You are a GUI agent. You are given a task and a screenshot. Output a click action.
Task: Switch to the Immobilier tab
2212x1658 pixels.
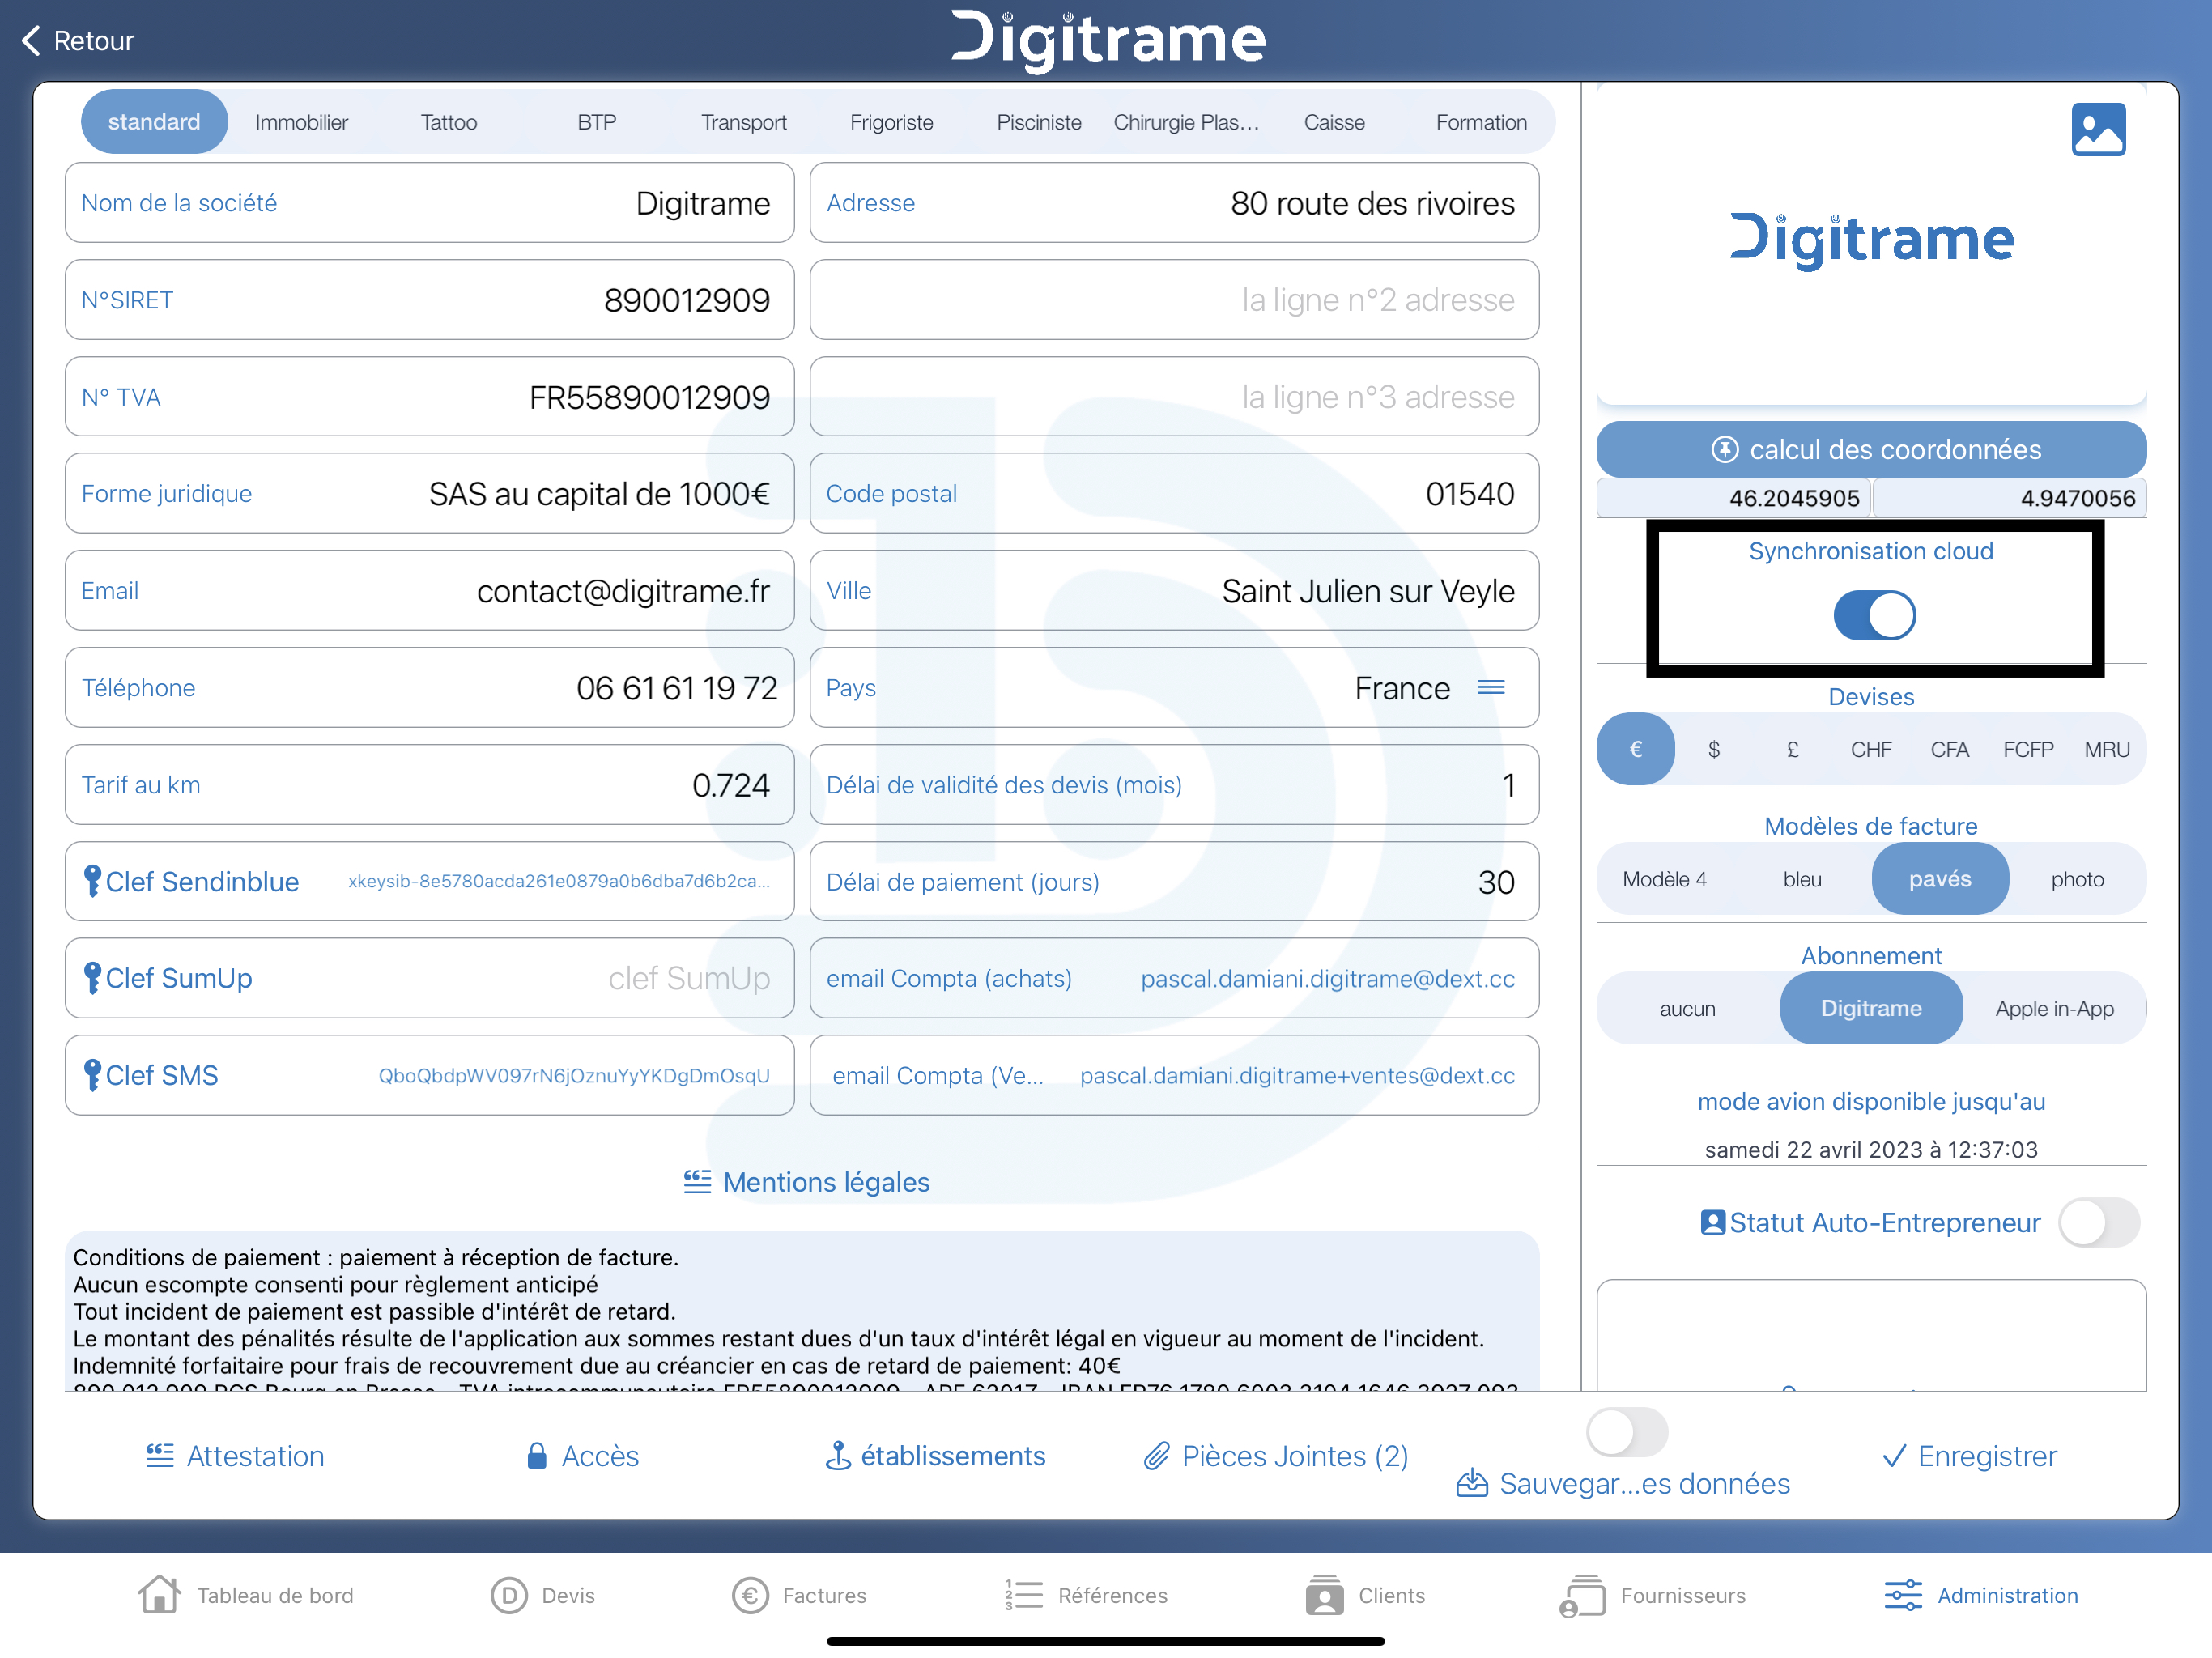click(x=301, y=122)
